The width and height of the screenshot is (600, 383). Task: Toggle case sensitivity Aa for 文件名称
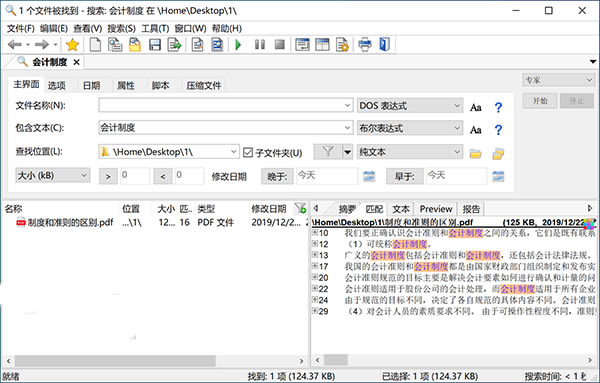[476, 108]
